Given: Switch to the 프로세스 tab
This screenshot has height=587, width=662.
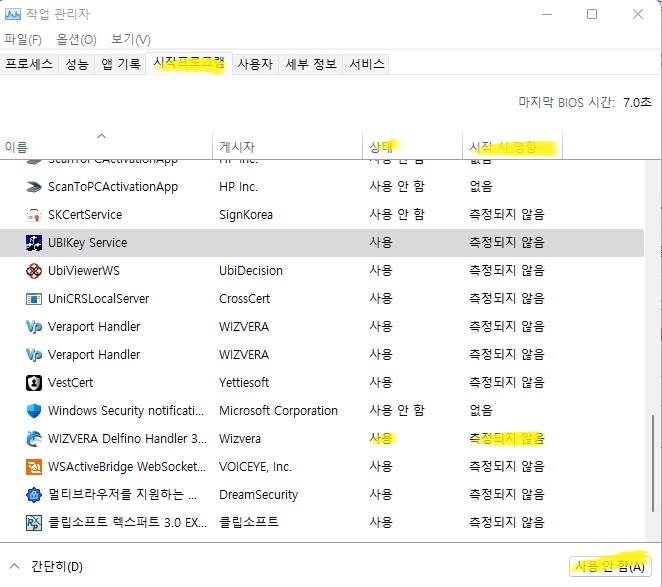Looking at the screenshot, I should tap(29, 64).
